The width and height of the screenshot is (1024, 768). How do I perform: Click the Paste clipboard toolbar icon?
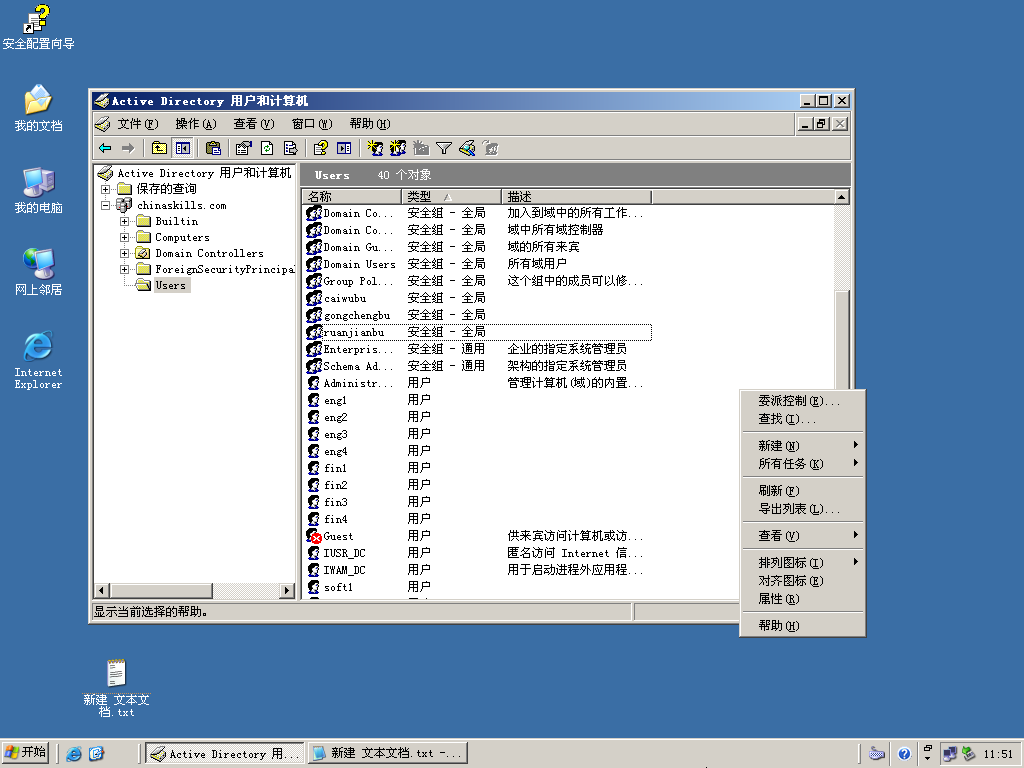[213, 148]
